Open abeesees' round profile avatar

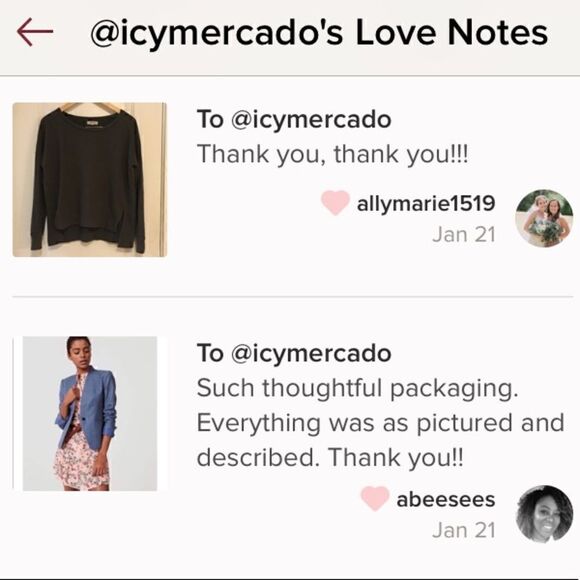coord(544,514)
